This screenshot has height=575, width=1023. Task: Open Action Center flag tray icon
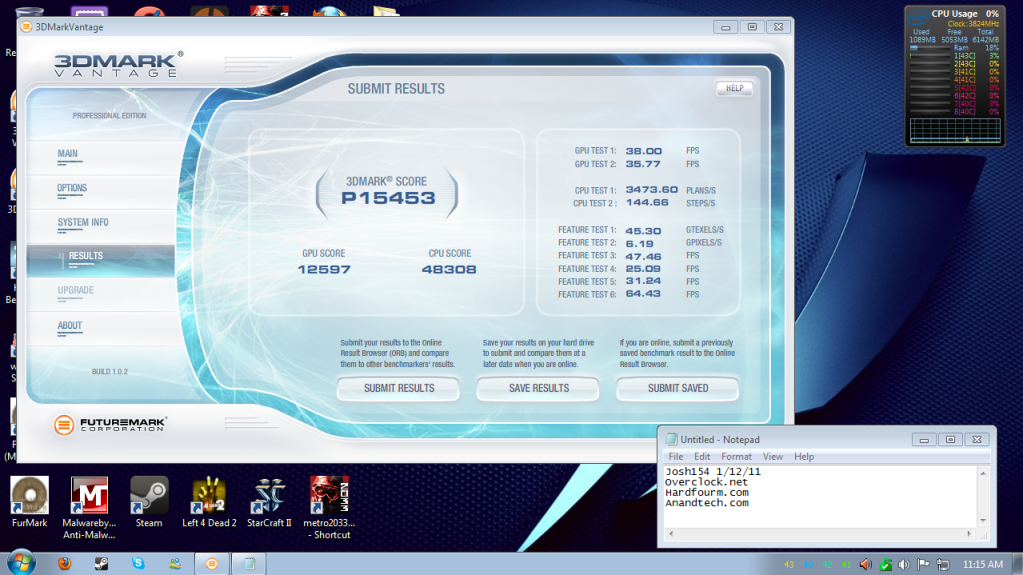point(923,564)
